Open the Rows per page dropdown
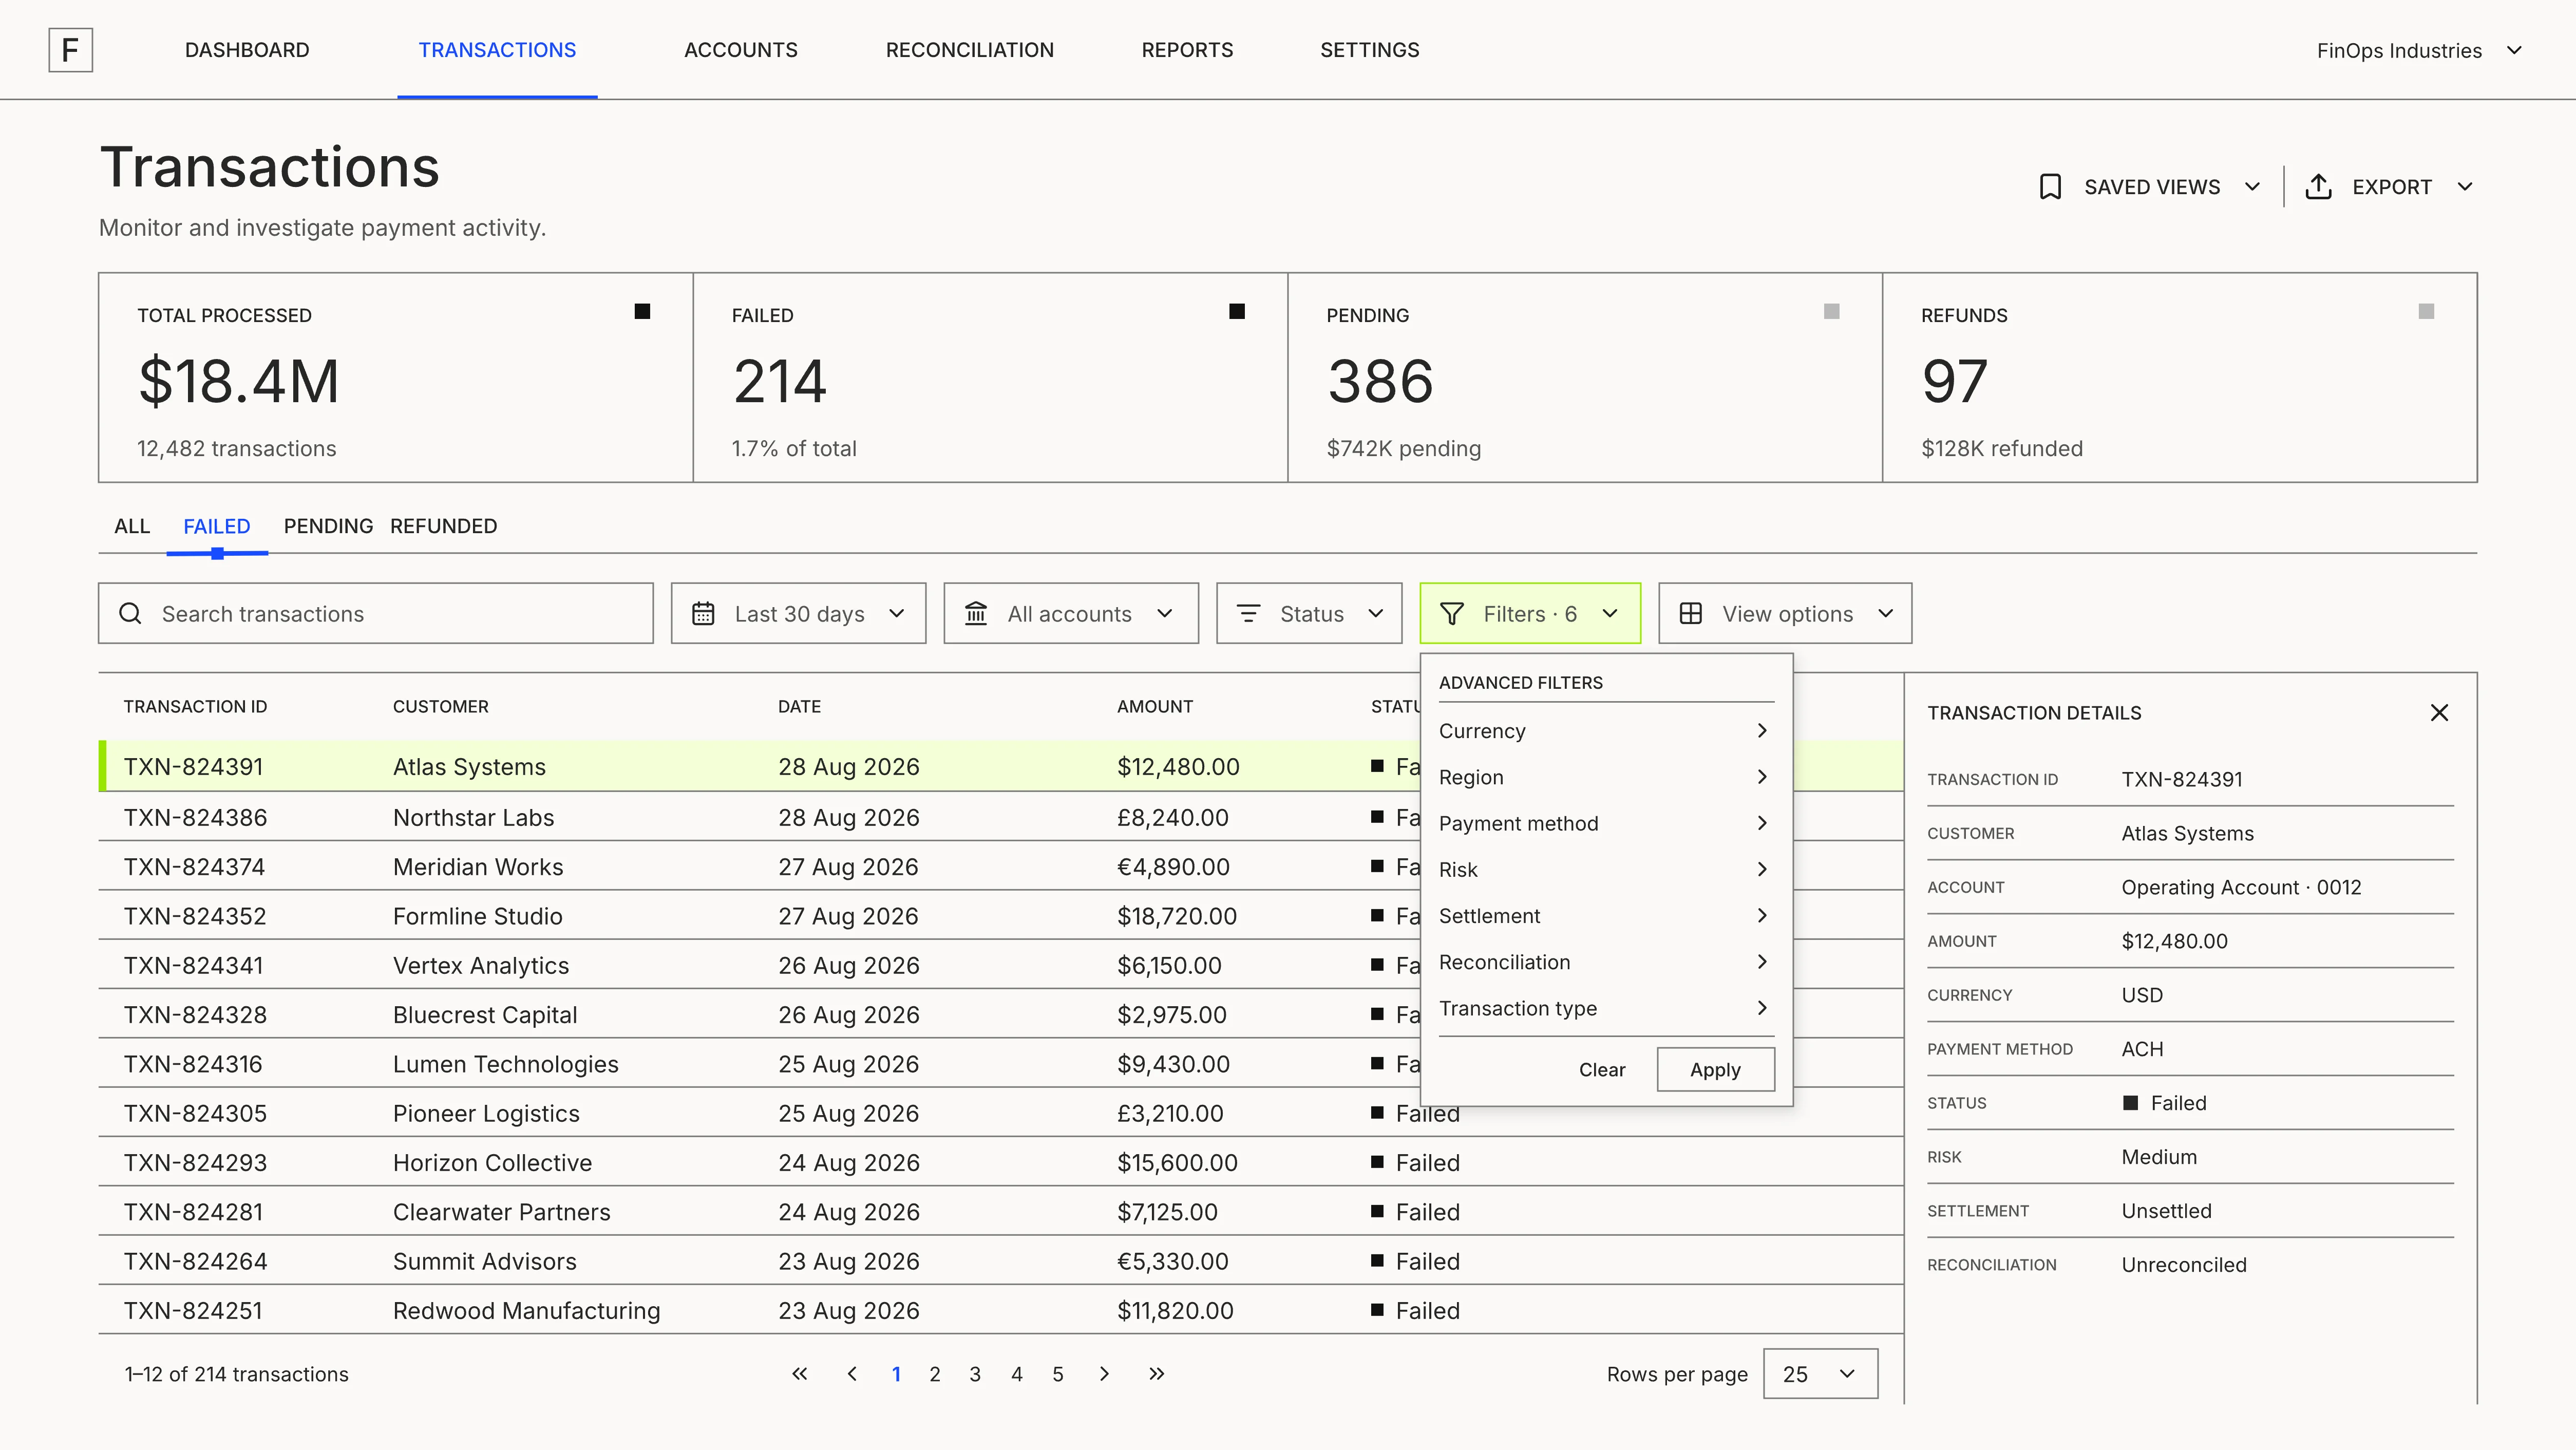This screenshot has width=2576, height=1450. pos(1820,1373)
